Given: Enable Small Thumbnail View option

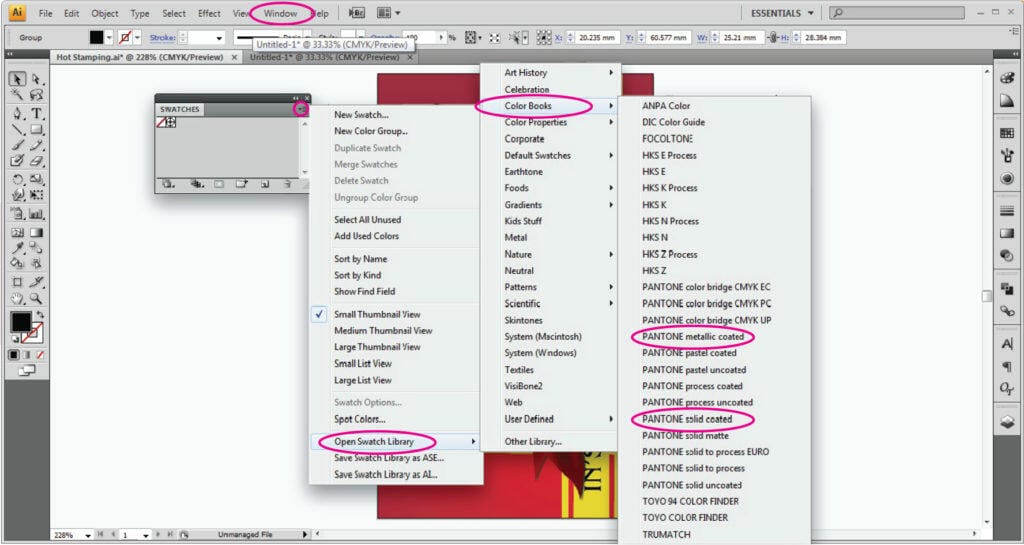Looking at the screenshot, I should 376,313.
